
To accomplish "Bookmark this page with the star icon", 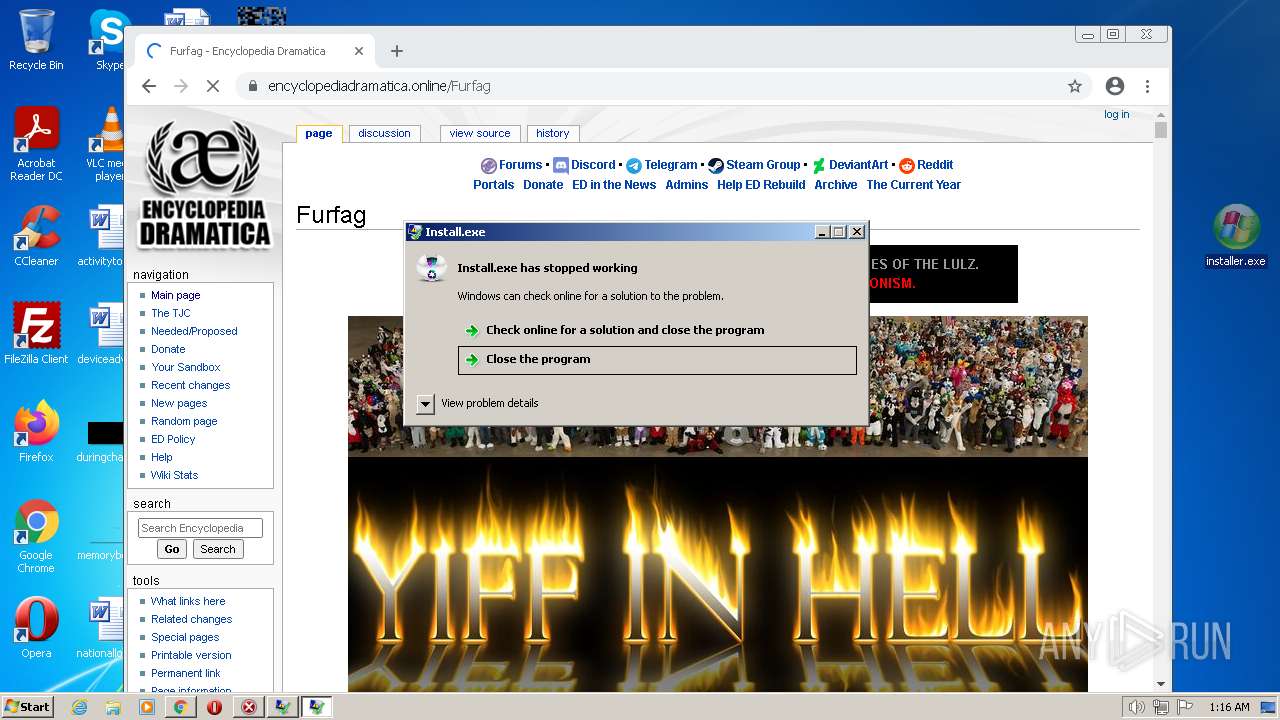I will tap(1075, 86).
